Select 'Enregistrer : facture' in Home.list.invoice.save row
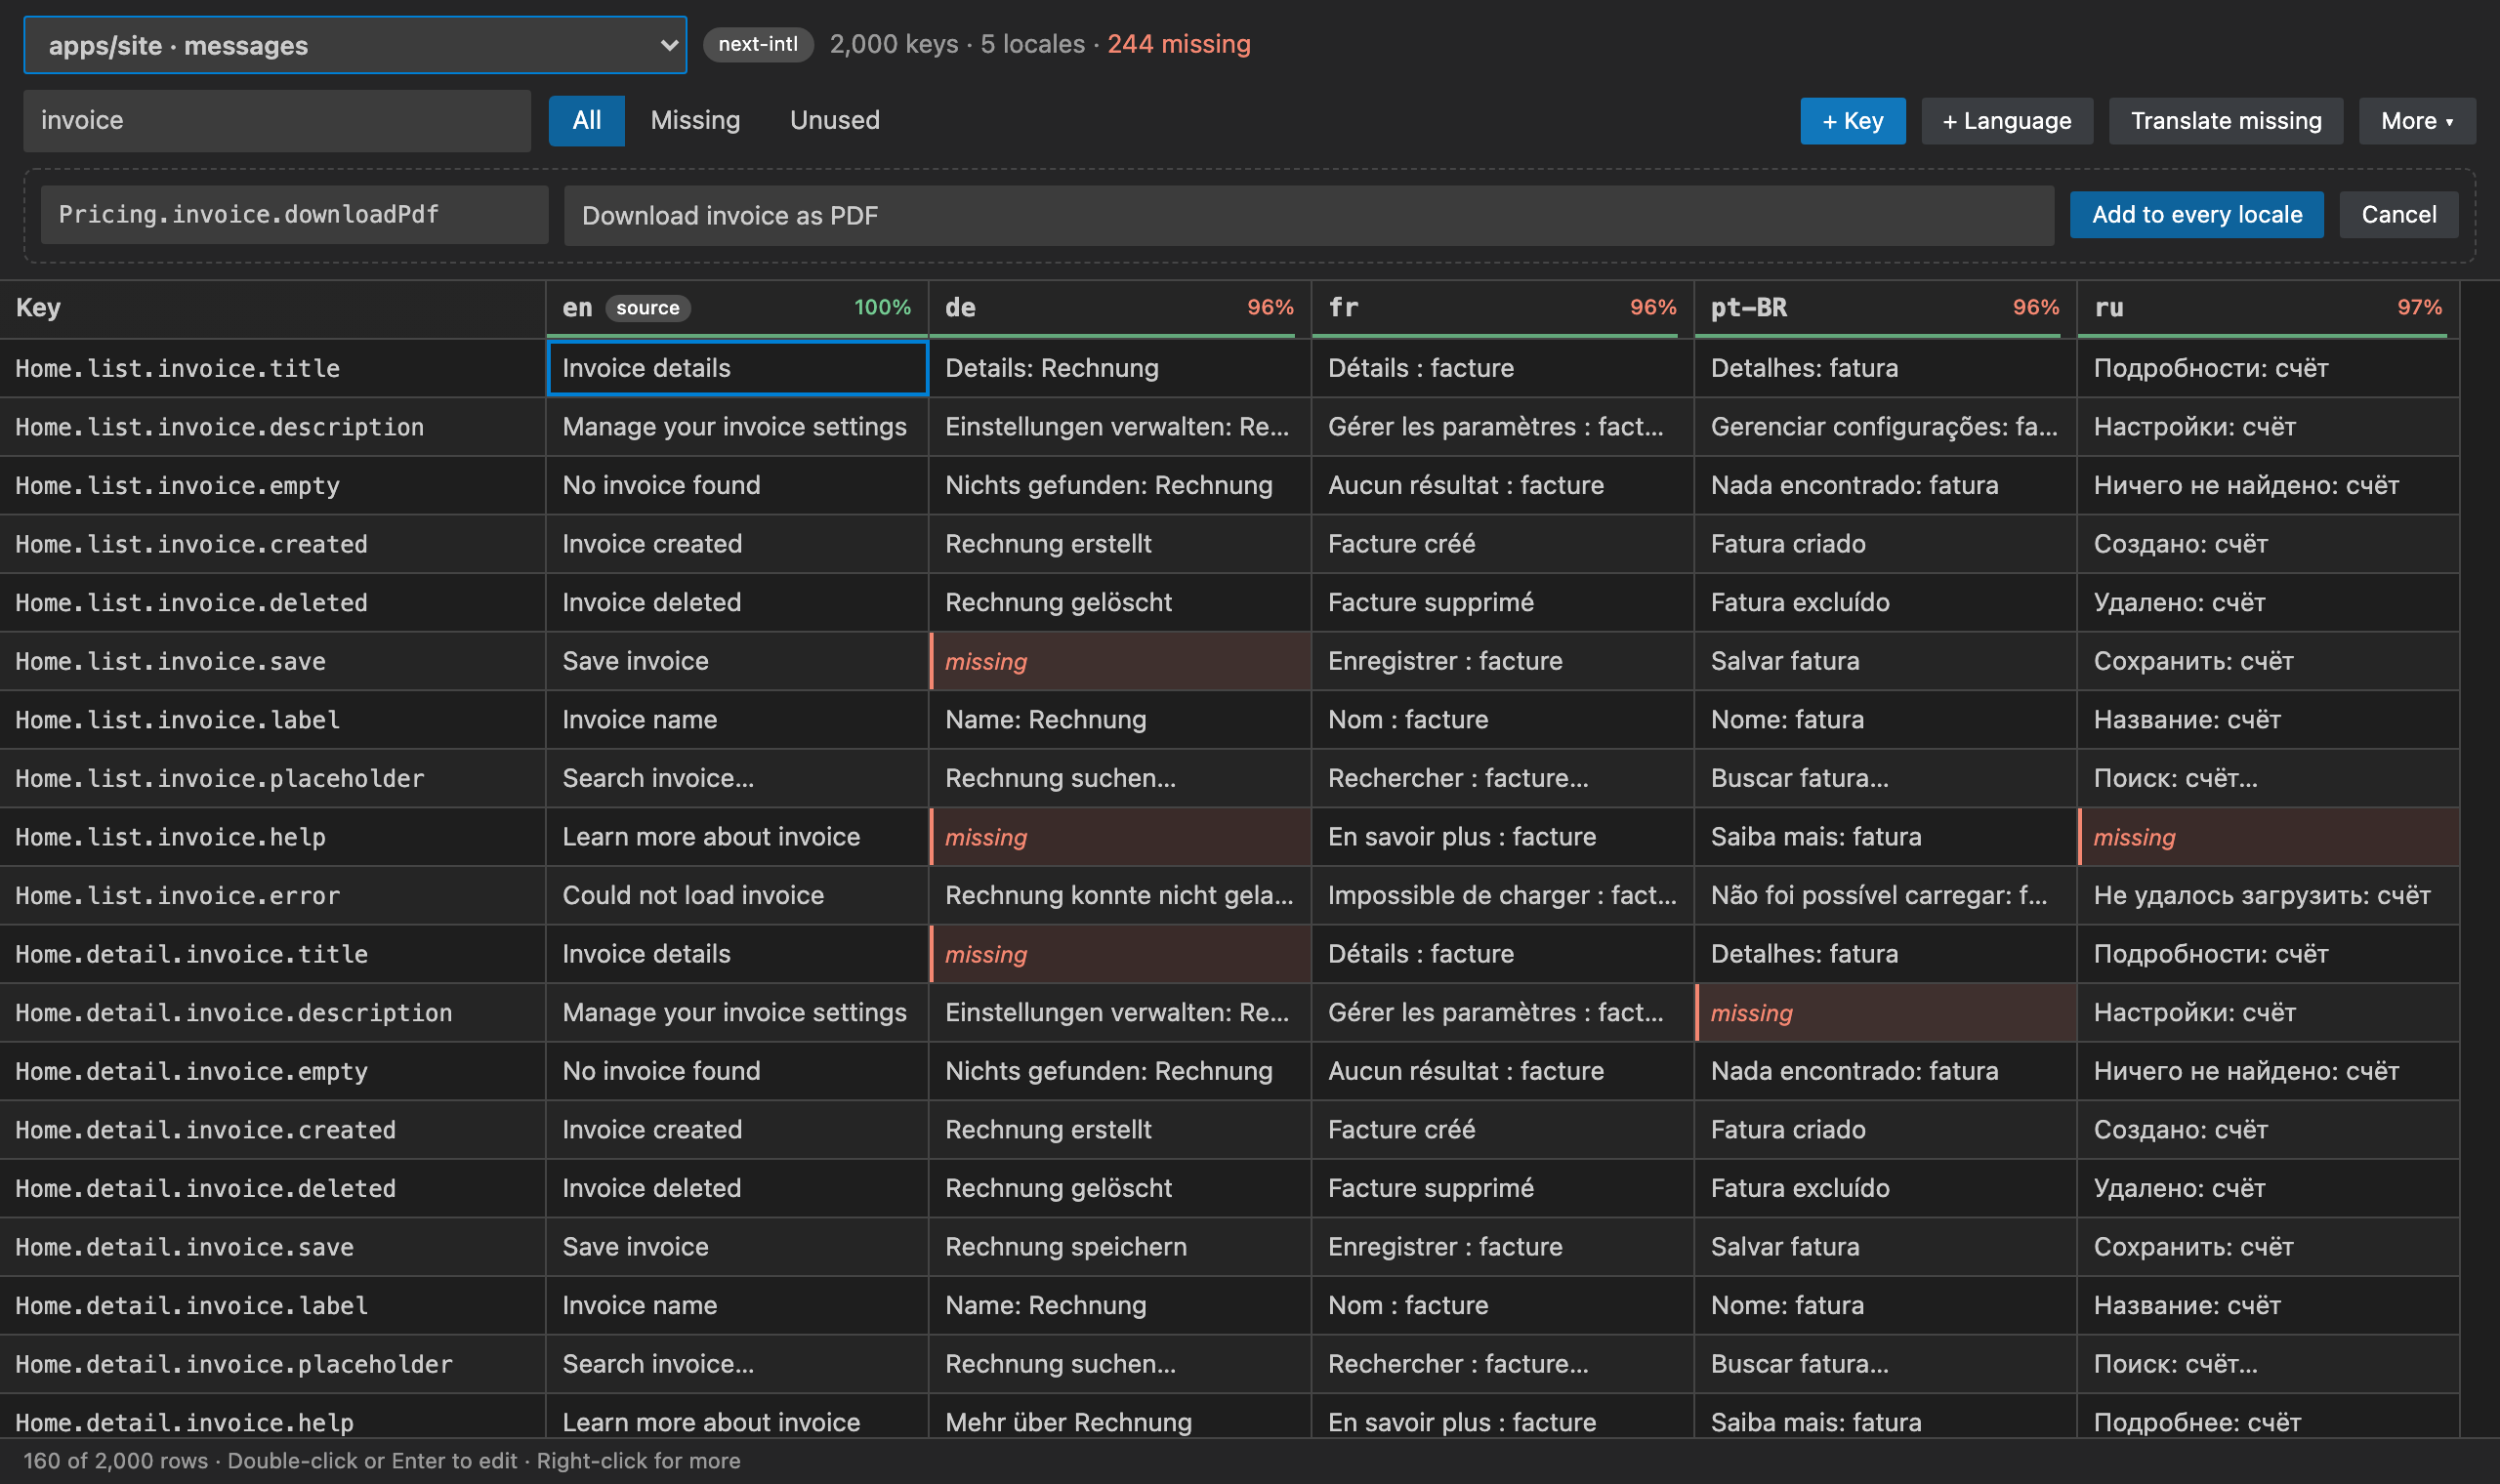Screen dimensions: 2500x1484 tap(1503, 662)
